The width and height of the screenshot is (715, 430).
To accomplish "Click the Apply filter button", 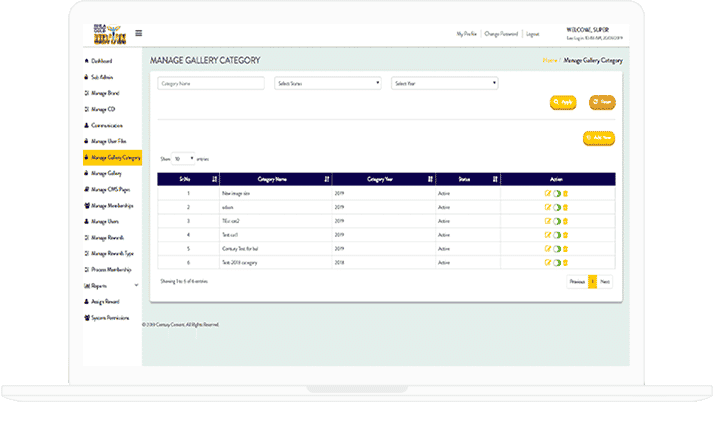I will tap(563, 103).
